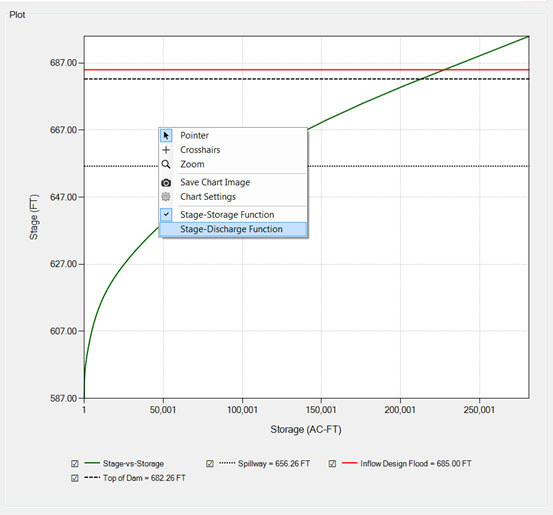Click the 'Spillway = 656.26 FT' legend label
Image resolution: width=553 pixels, height=515 pixels.
(x=274, y=464)
